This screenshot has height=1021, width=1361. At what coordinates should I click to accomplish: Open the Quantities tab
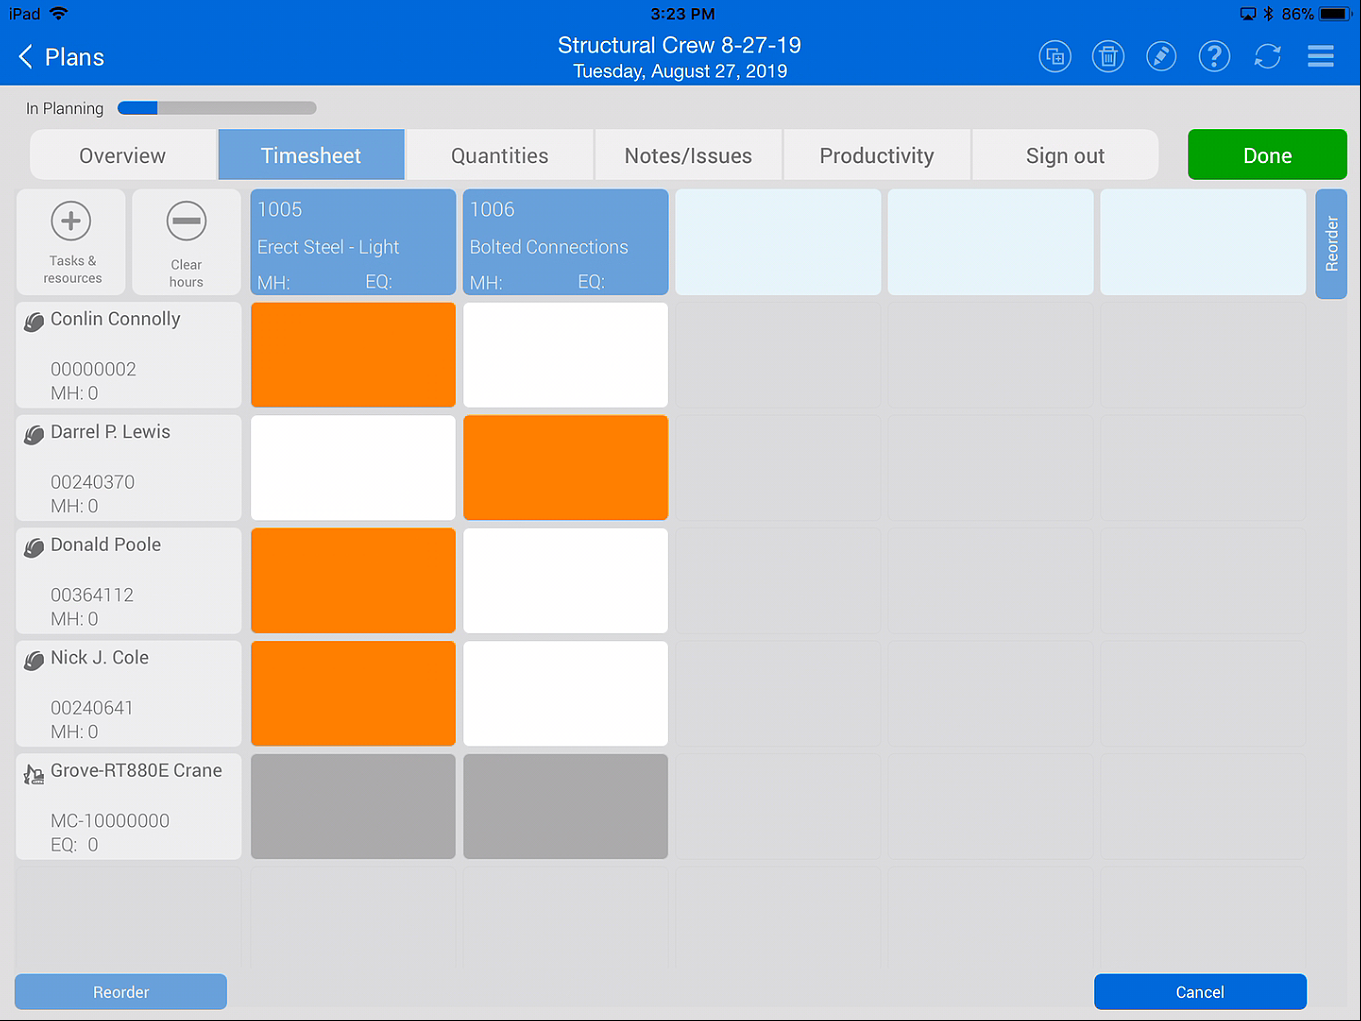(500, 155)
